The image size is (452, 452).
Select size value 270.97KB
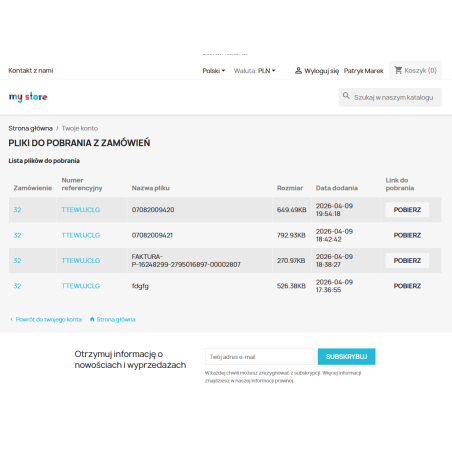(291, 261)
